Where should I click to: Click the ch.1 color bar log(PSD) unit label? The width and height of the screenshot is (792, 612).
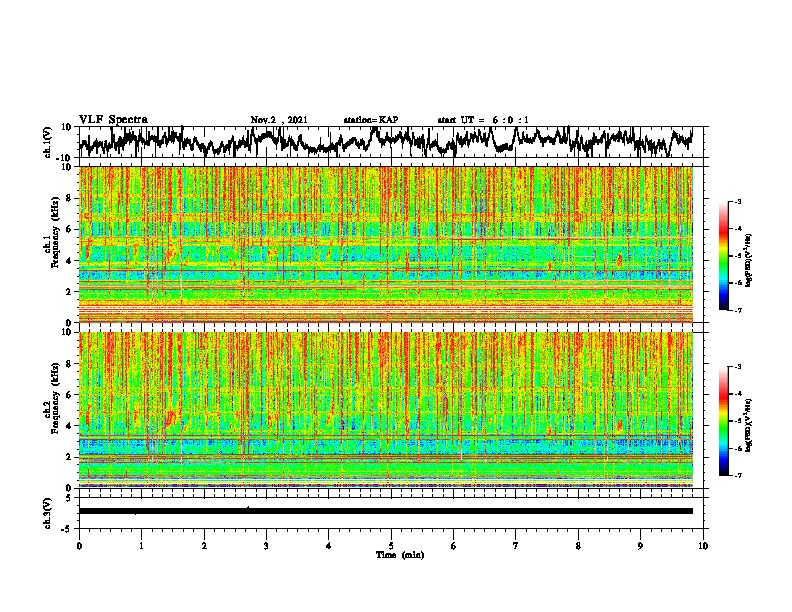coord(749,260)
